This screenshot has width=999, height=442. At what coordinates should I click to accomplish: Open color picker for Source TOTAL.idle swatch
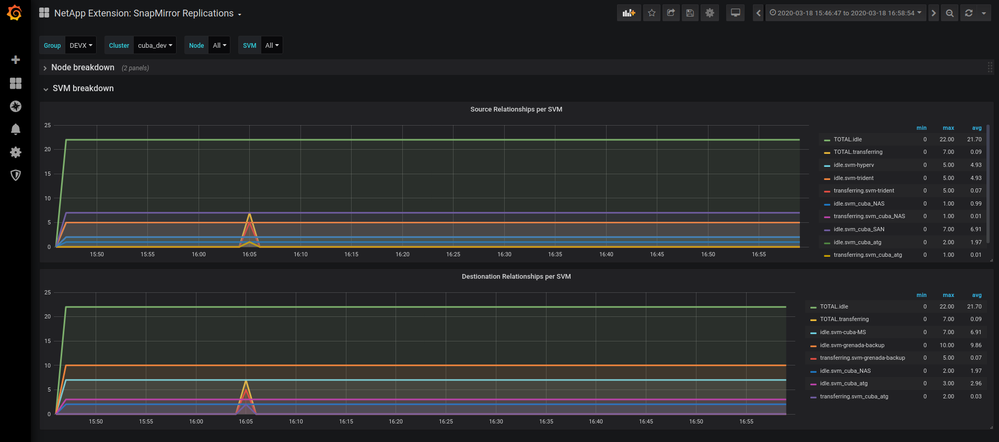point(826,139)
